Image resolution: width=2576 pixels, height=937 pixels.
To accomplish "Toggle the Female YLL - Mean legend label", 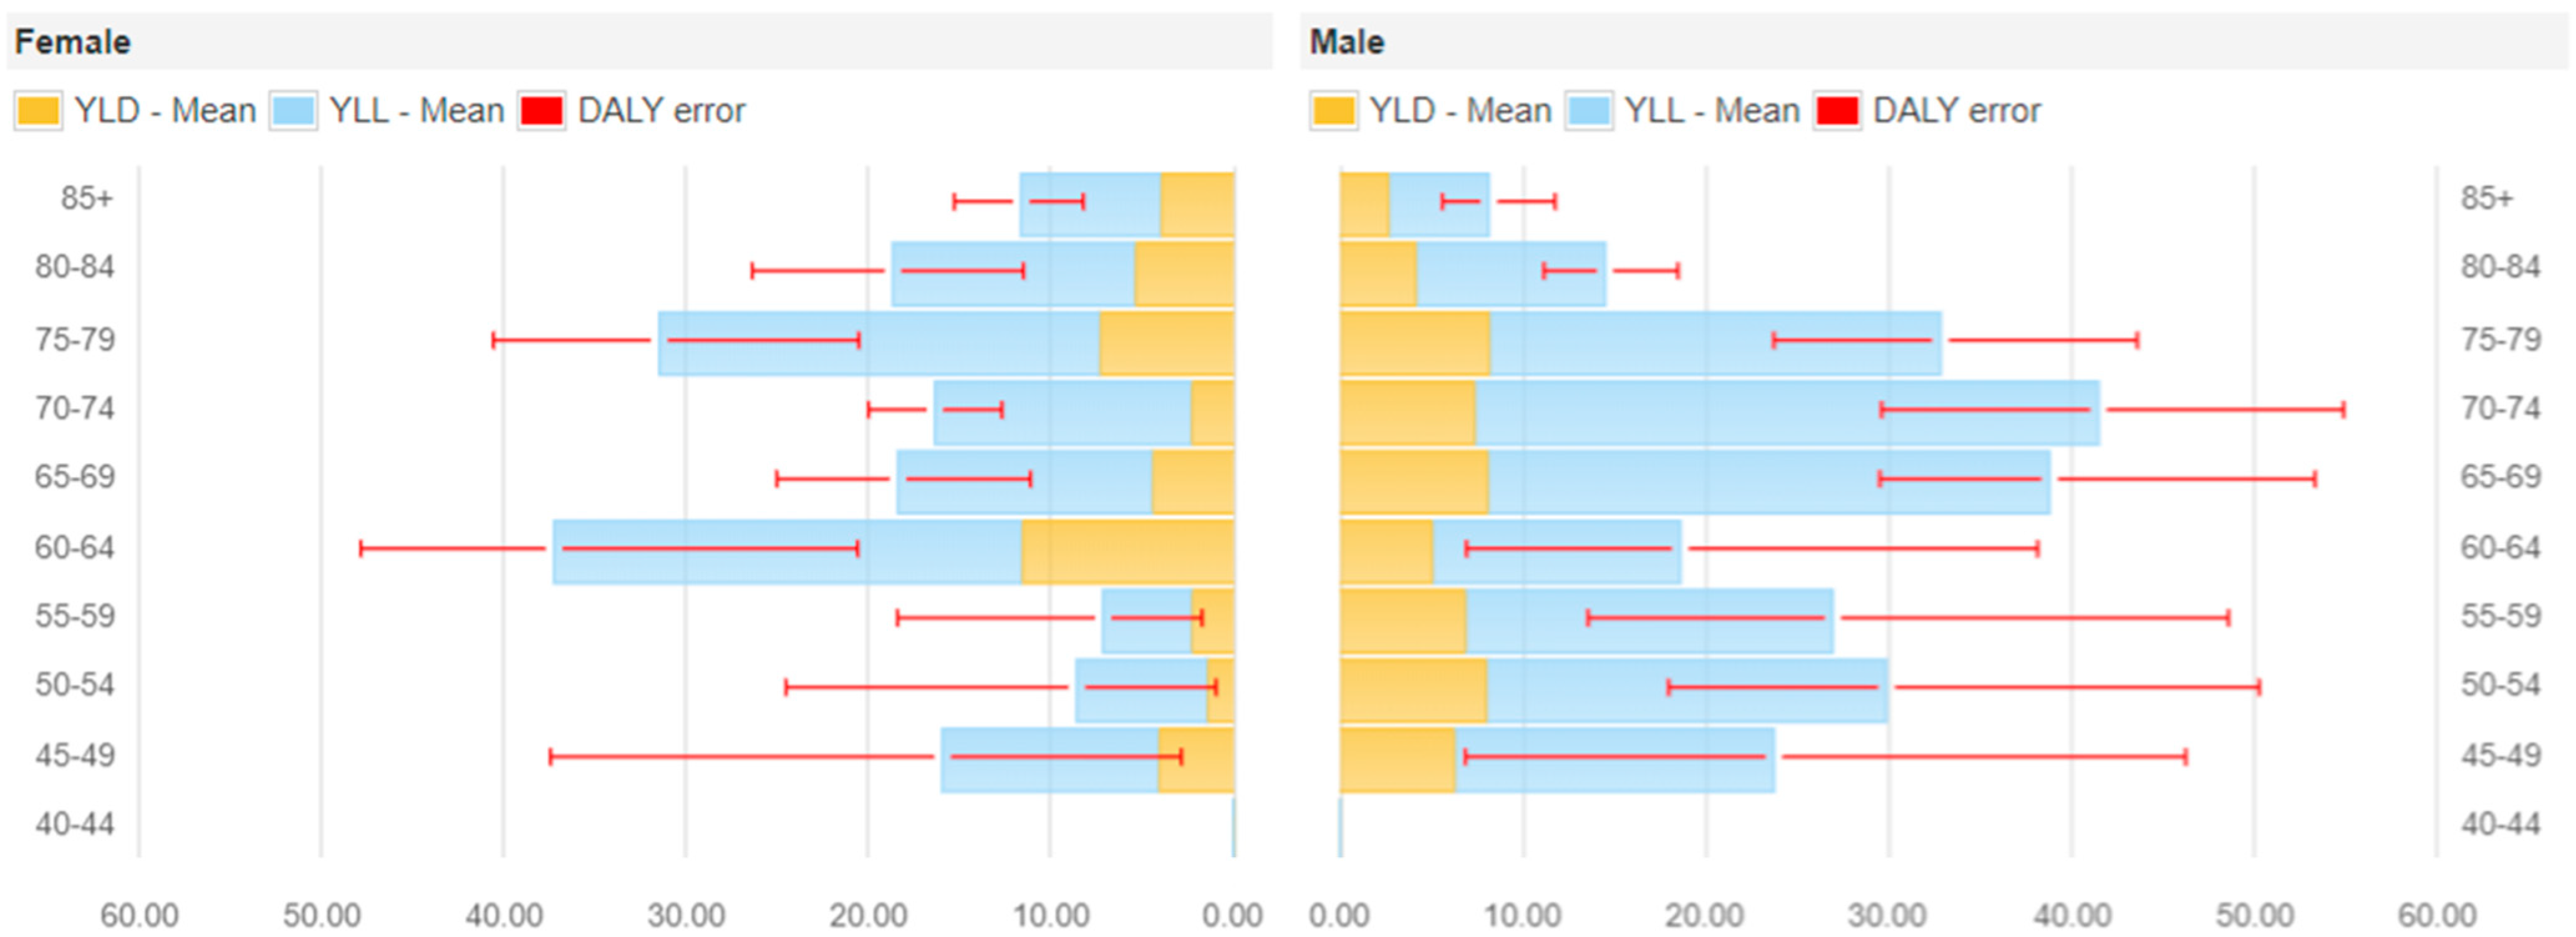I will (x=416, y=110).
